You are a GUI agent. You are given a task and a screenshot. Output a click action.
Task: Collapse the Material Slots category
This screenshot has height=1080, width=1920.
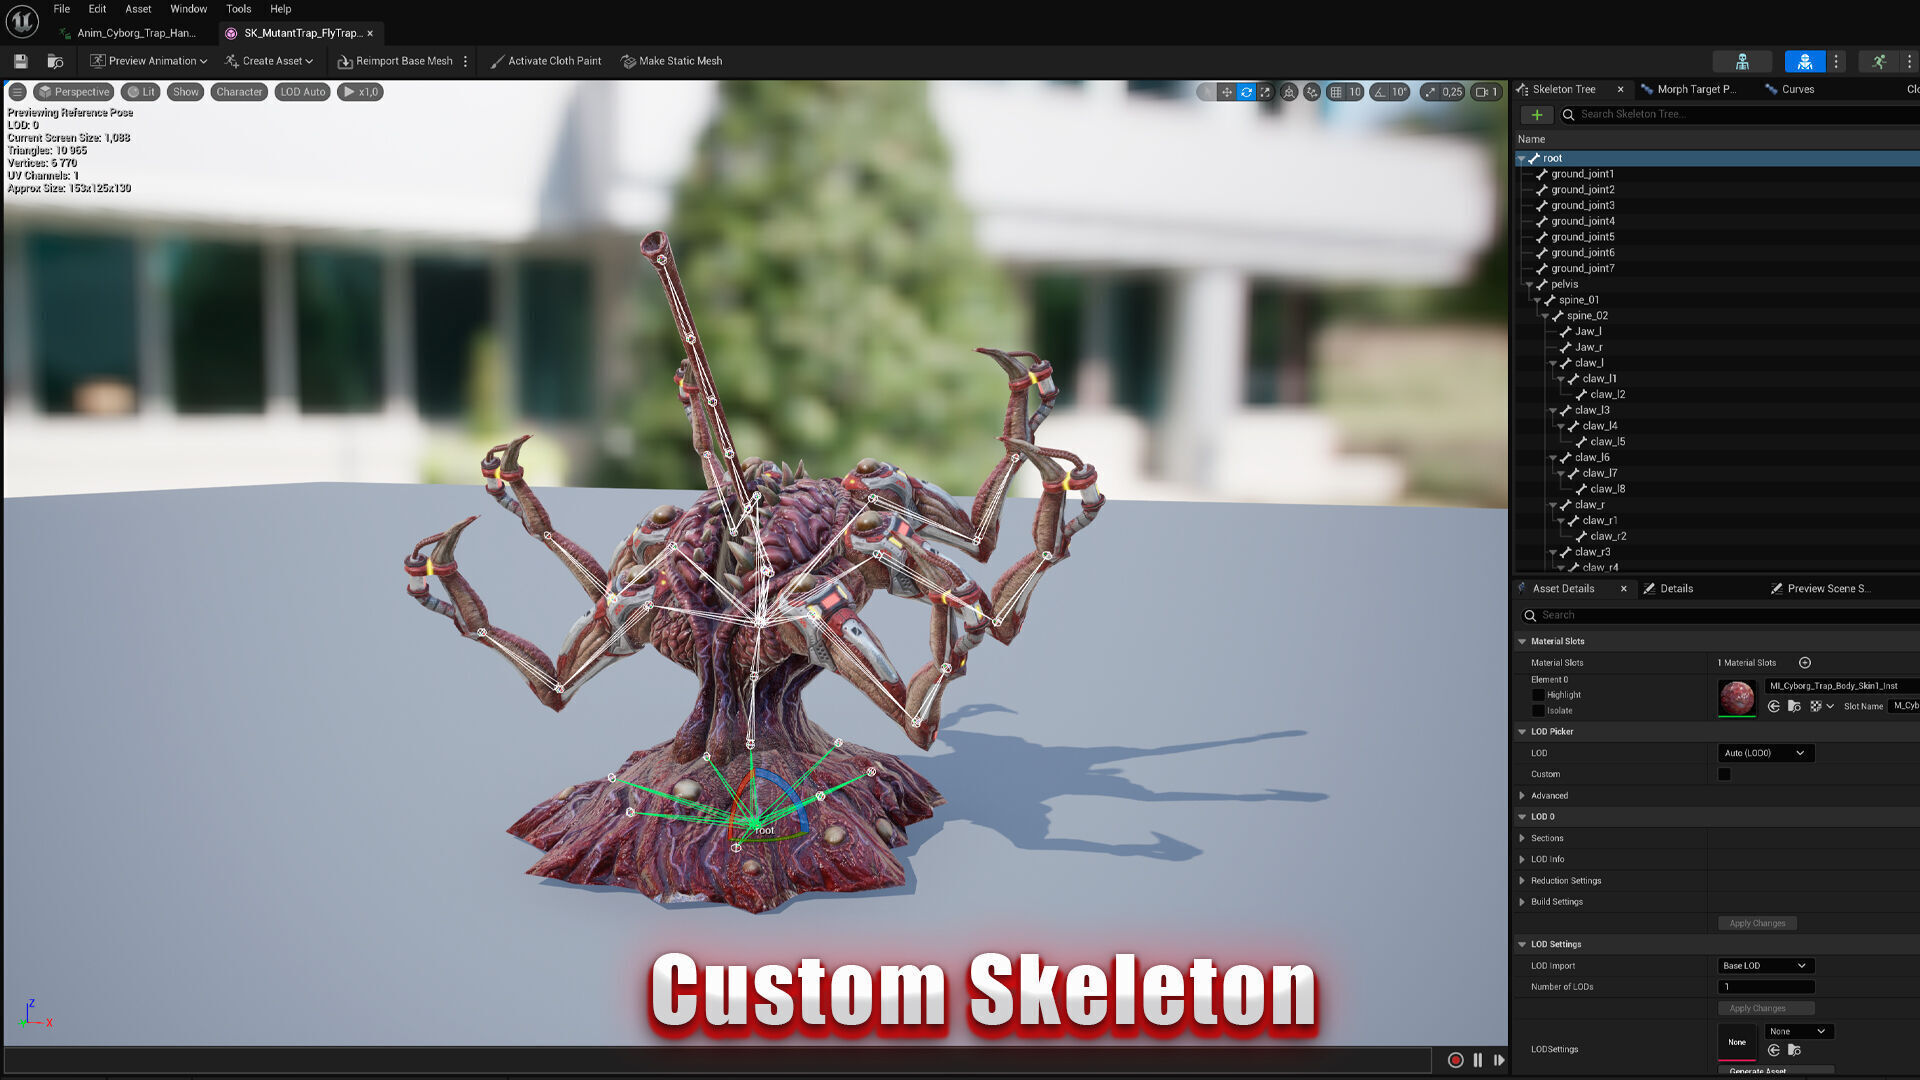click(1522, 642)
